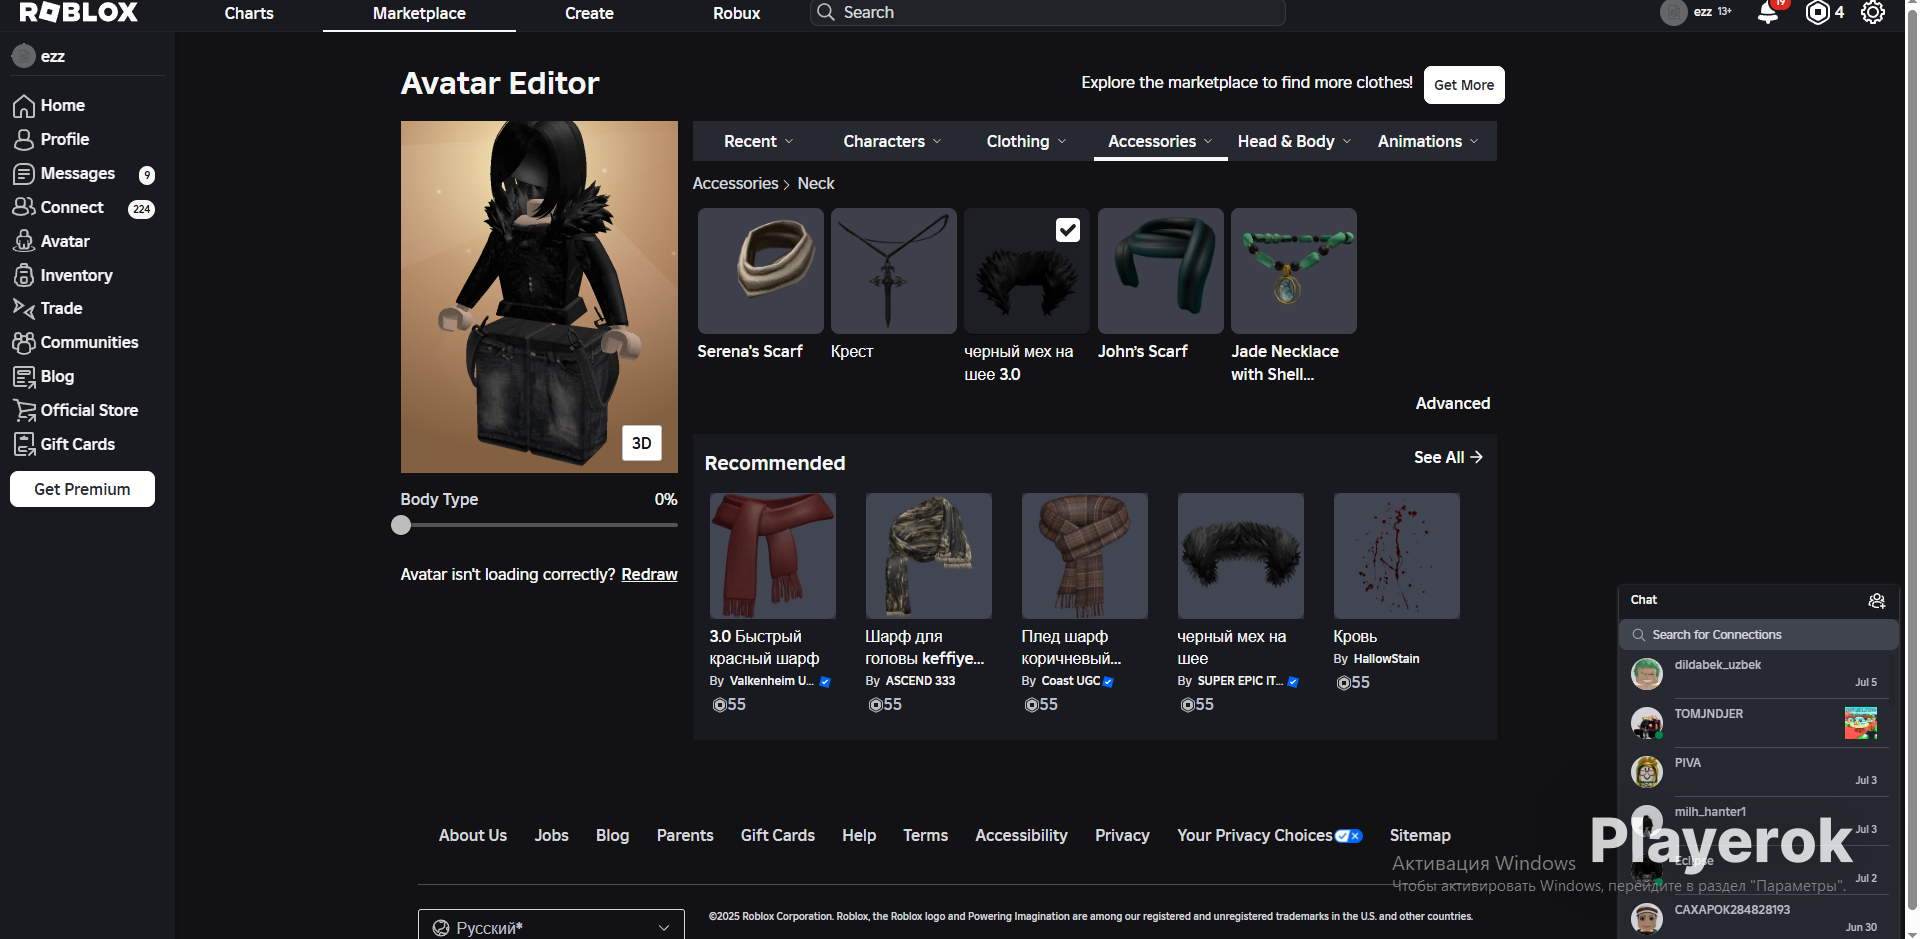Select John's Scarf thumbnail
Viewport: 1920px width, 939px height.
tap(1160, 271)
